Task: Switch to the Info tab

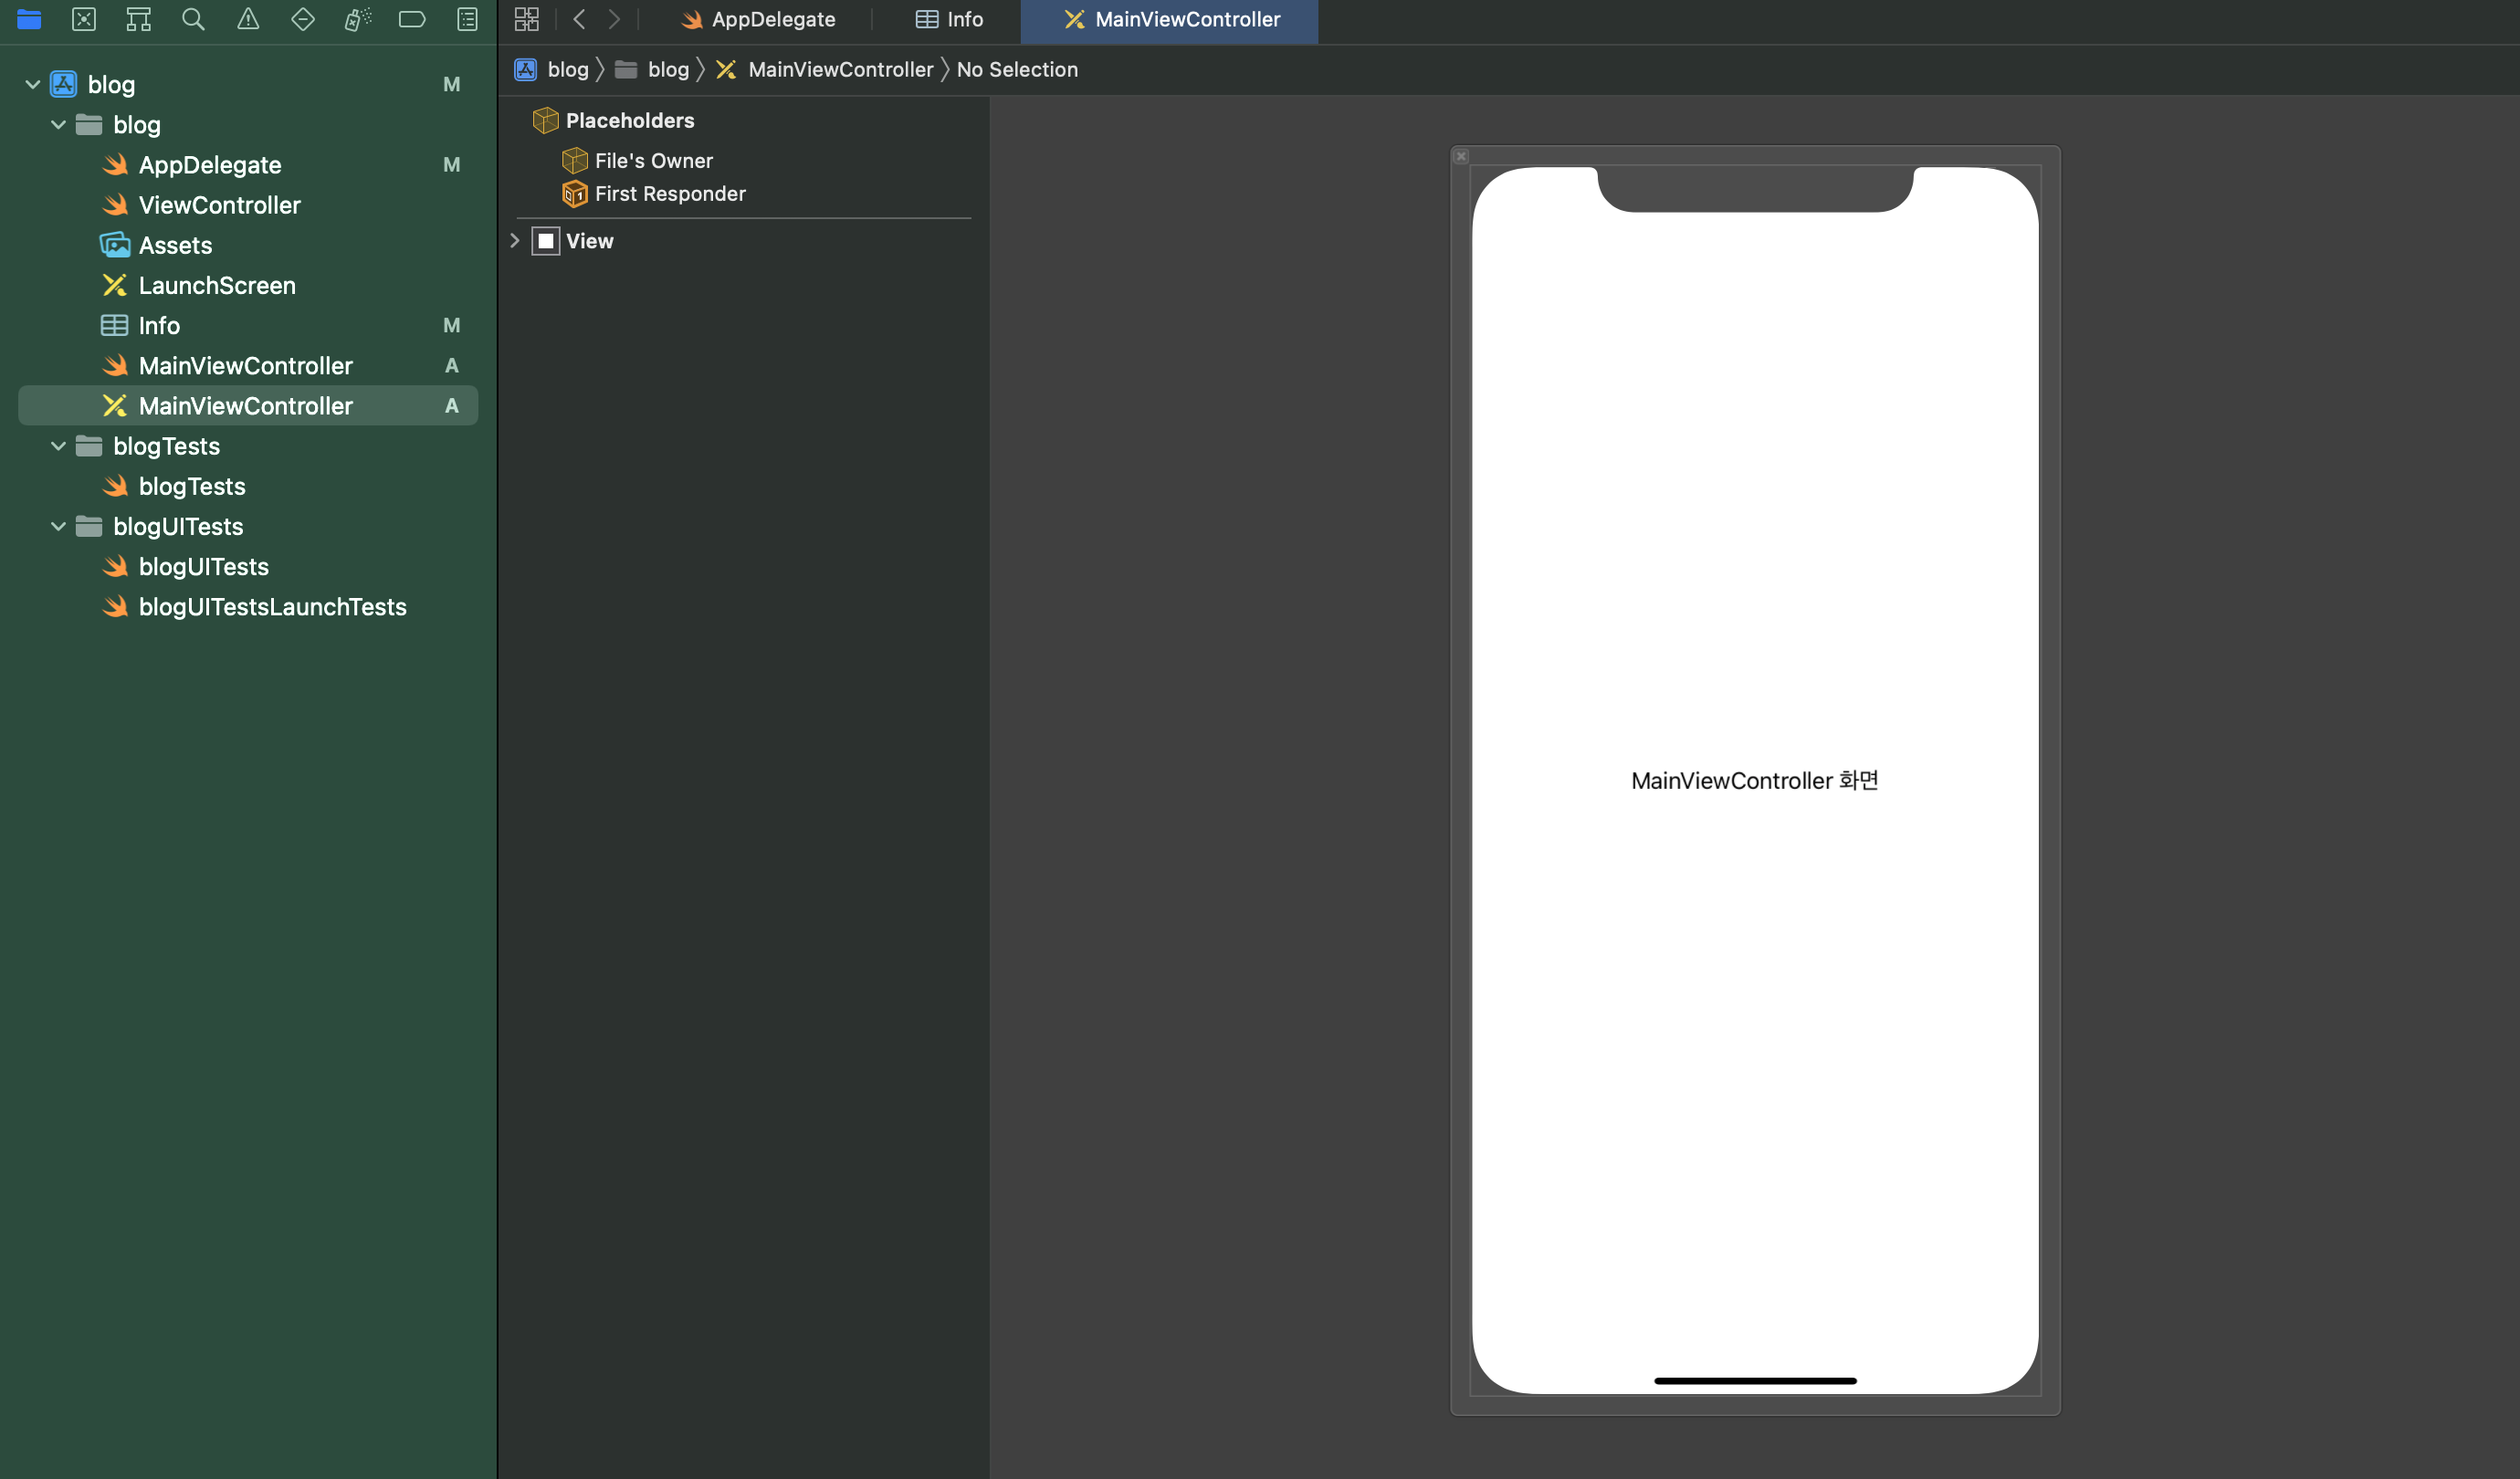Action: 949,19
